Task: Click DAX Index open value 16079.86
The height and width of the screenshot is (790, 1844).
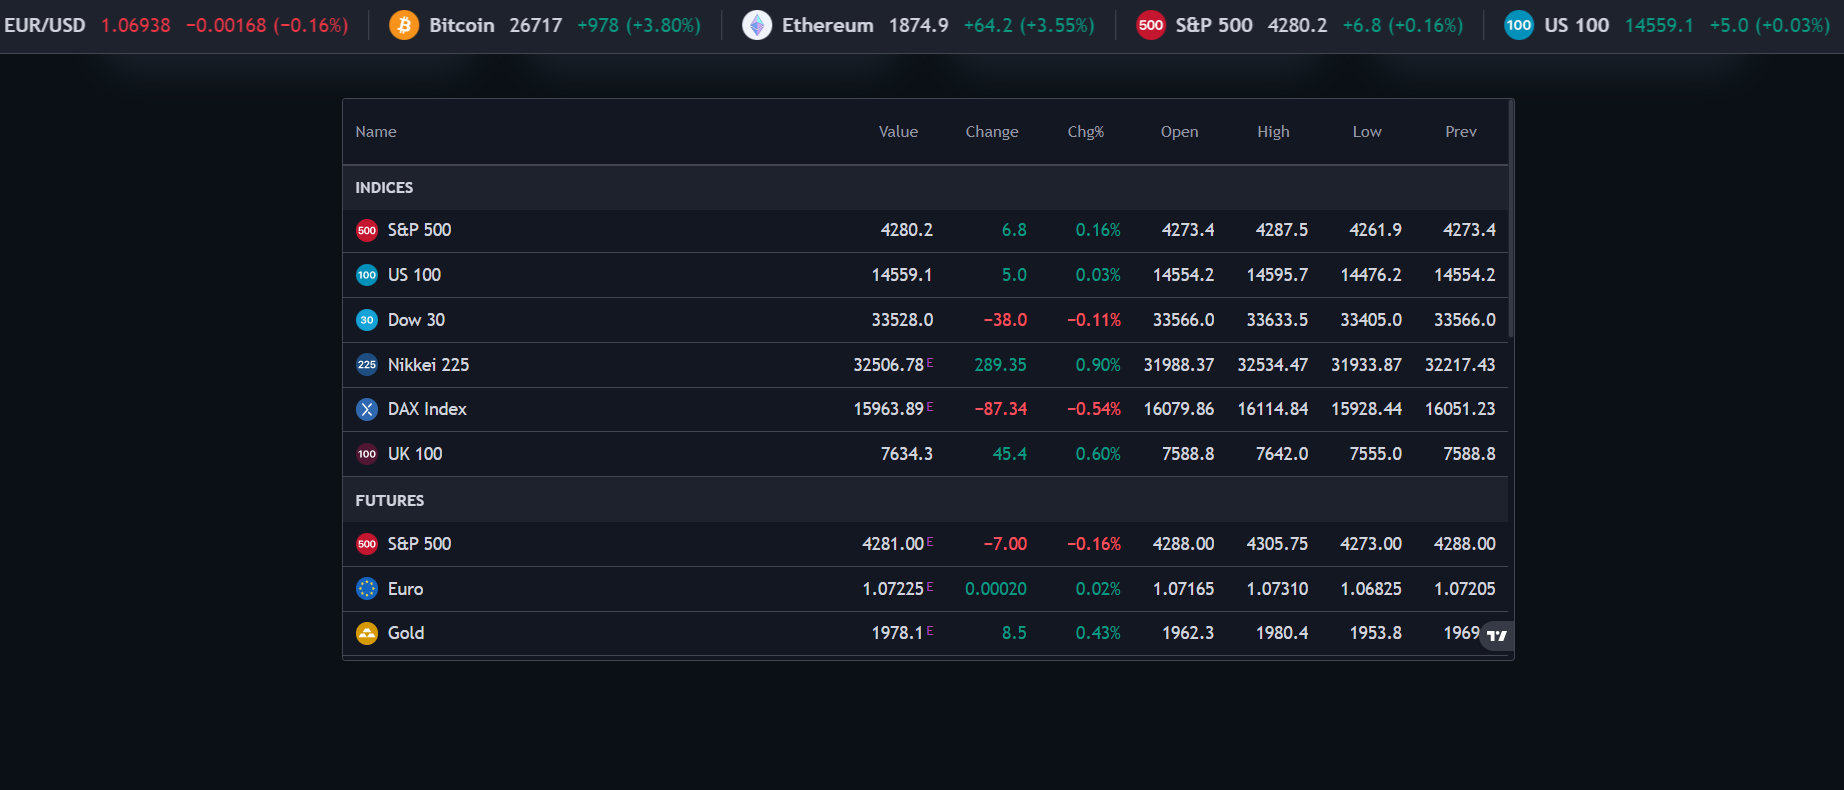Action: click(1179, 409)
